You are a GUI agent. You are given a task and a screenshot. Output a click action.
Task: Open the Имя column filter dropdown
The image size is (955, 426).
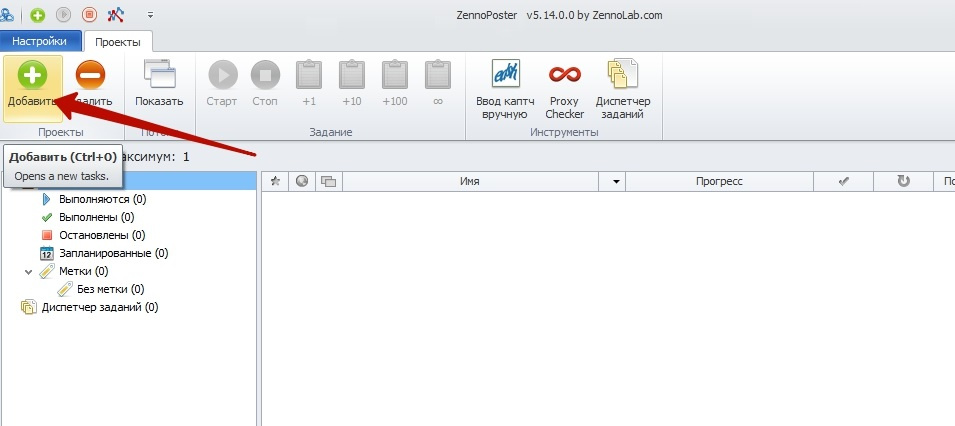616,181
